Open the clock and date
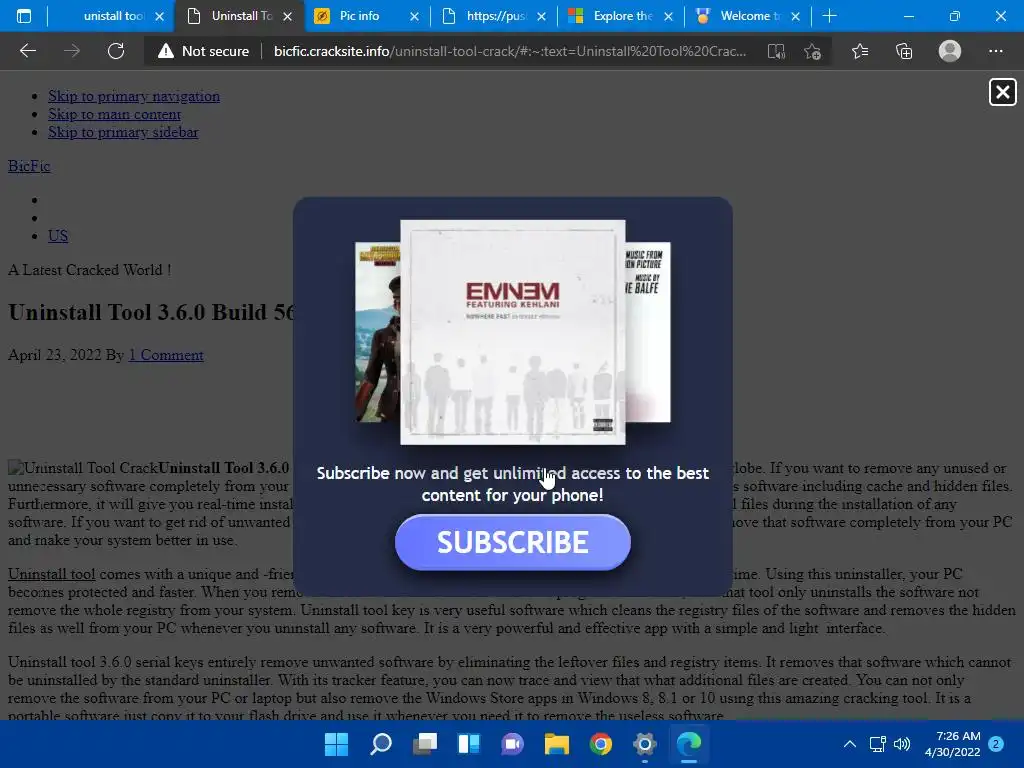1024x768 pixels. coord(952,744)
